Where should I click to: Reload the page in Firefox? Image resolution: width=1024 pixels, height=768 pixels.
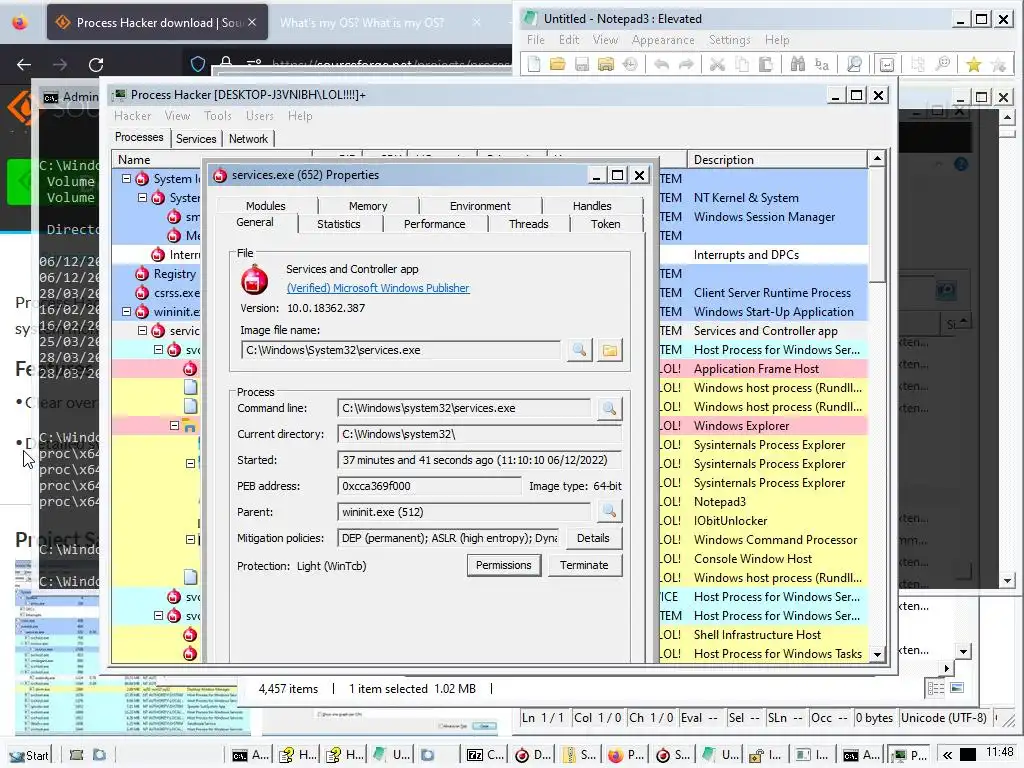pyautogui.click(x=96, y=64)
